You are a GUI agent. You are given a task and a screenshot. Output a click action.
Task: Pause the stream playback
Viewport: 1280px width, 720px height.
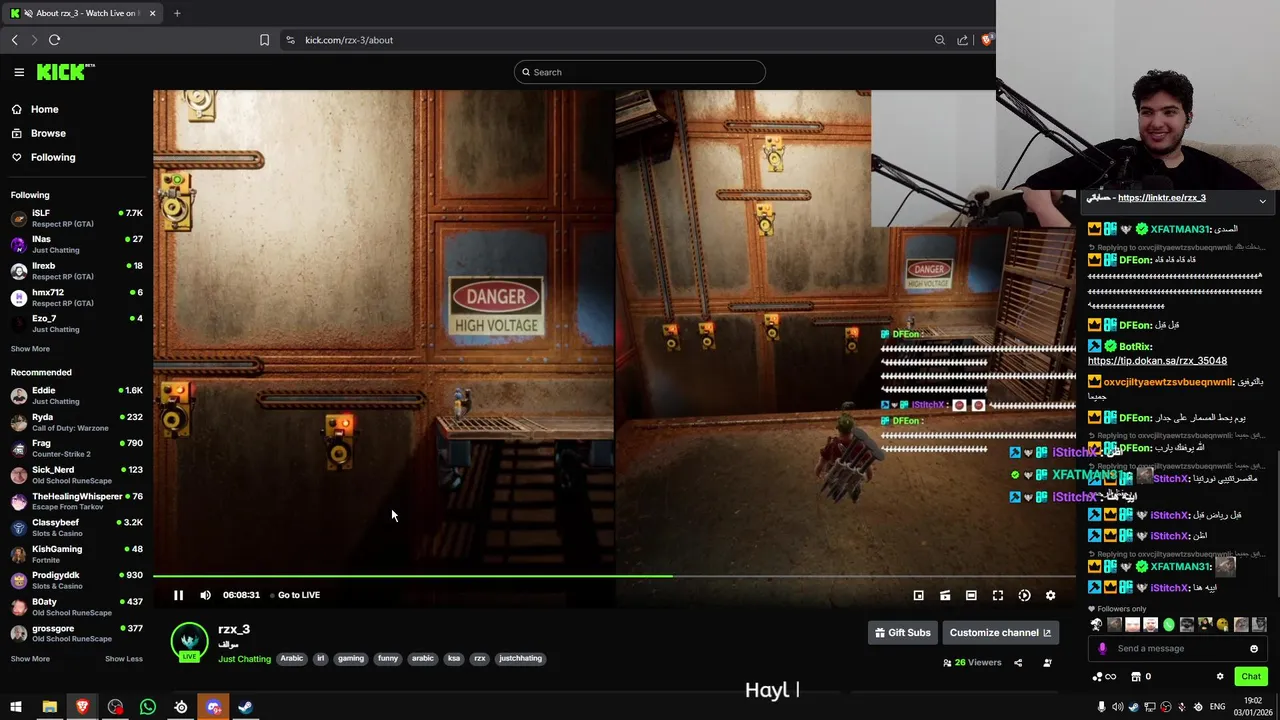pos(178,595)
